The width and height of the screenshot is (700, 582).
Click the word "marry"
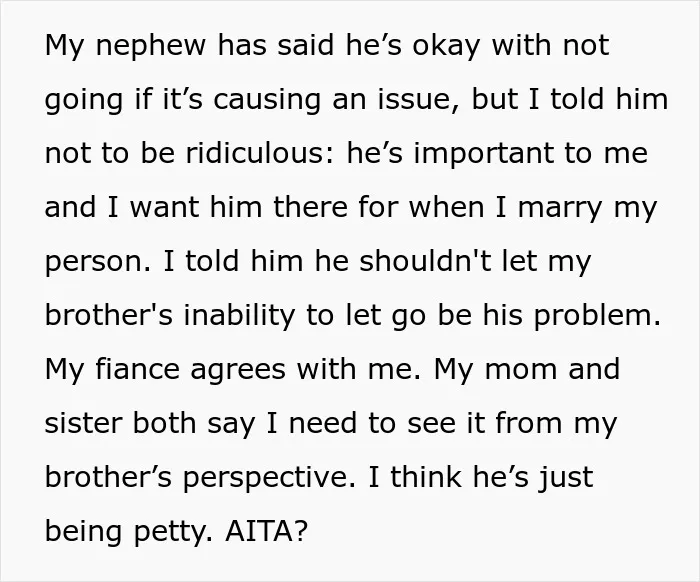tap(560, 208)
